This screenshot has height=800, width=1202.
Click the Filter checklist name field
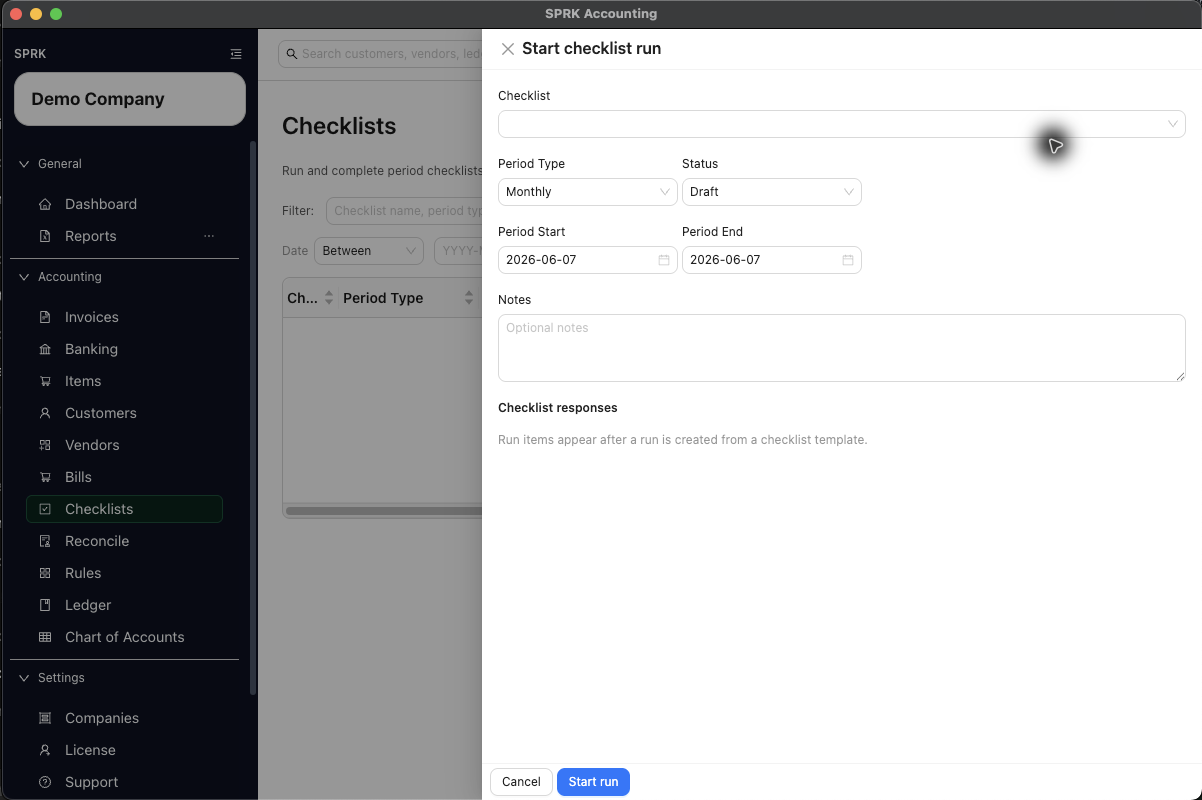point(404,211)
